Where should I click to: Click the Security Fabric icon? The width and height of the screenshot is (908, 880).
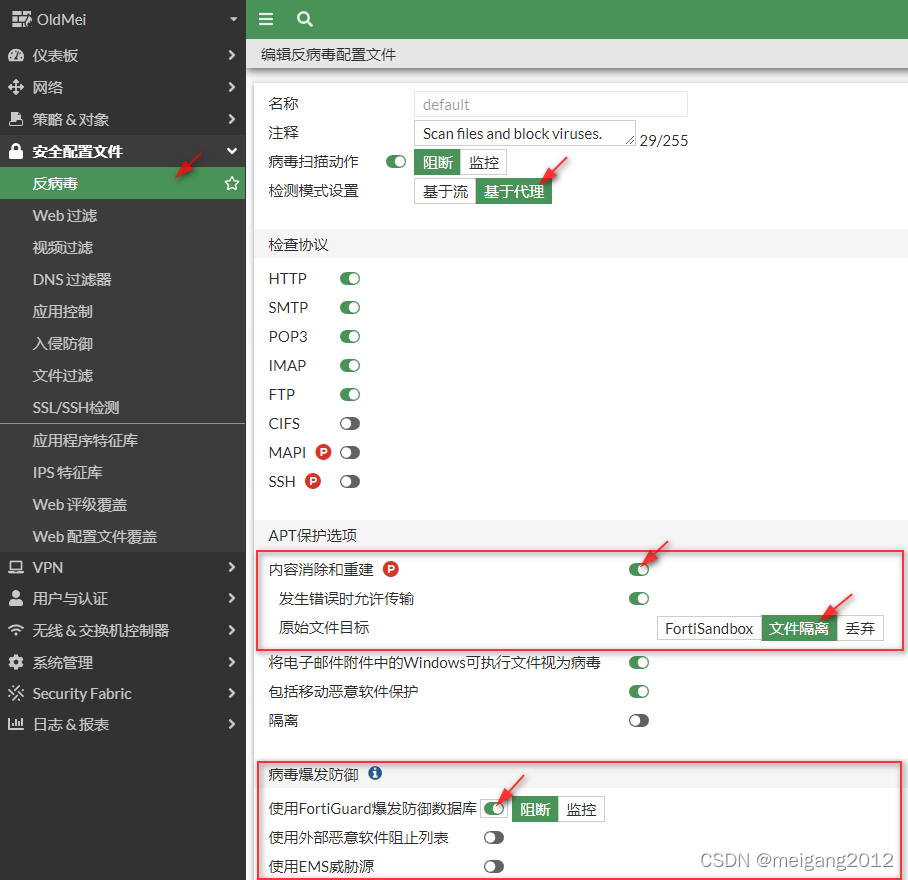coord(16,693)
